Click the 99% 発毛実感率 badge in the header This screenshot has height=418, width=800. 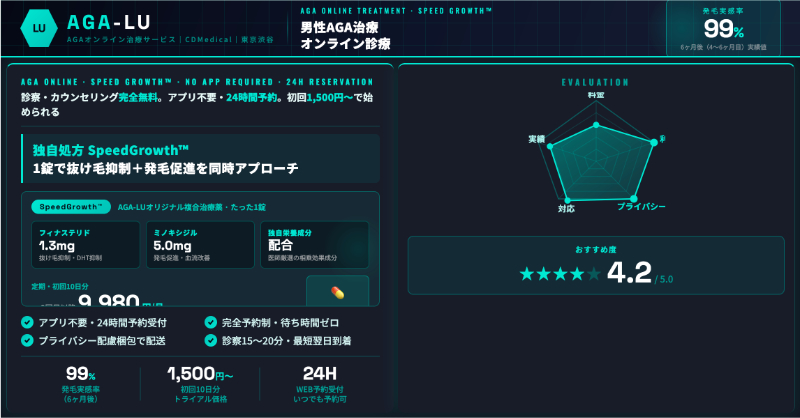coord(724,28)
